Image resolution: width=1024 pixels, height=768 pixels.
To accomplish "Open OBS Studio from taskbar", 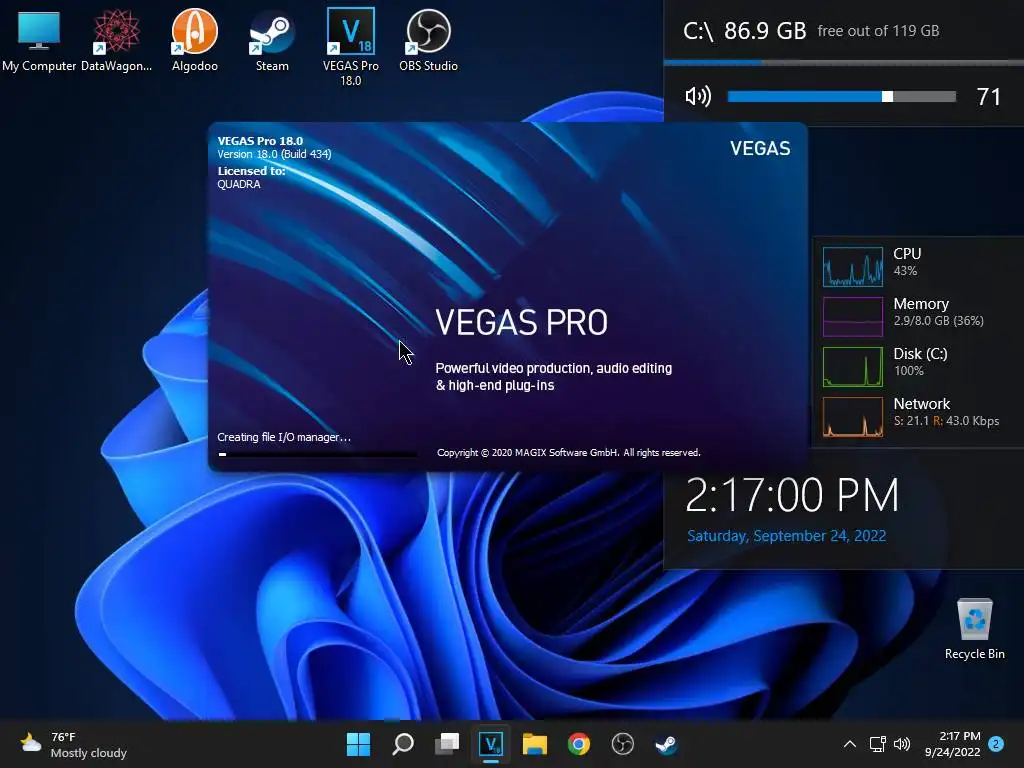I will point(622,744).
